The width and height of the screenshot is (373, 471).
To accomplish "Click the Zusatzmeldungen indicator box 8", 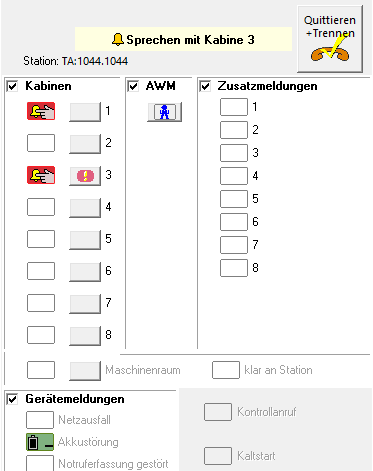I will pyautogui.click(x=234, y=268).
